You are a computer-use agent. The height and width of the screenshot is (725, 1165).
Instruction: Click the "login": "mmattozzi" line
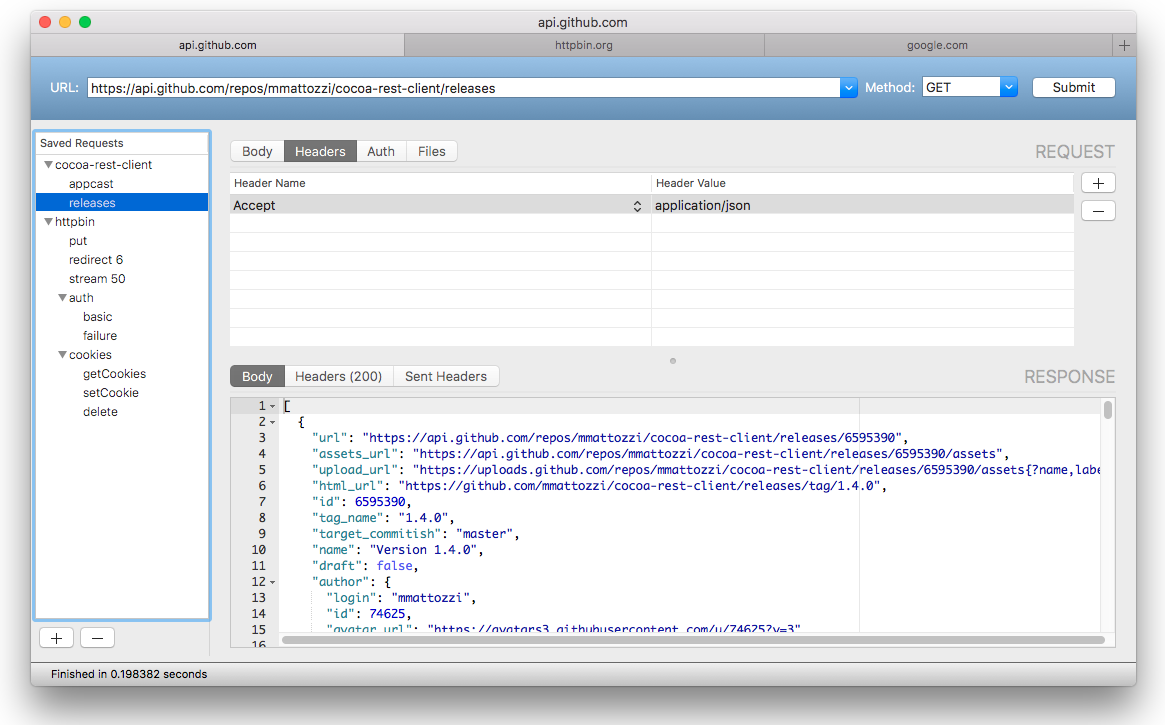[401, 598]
